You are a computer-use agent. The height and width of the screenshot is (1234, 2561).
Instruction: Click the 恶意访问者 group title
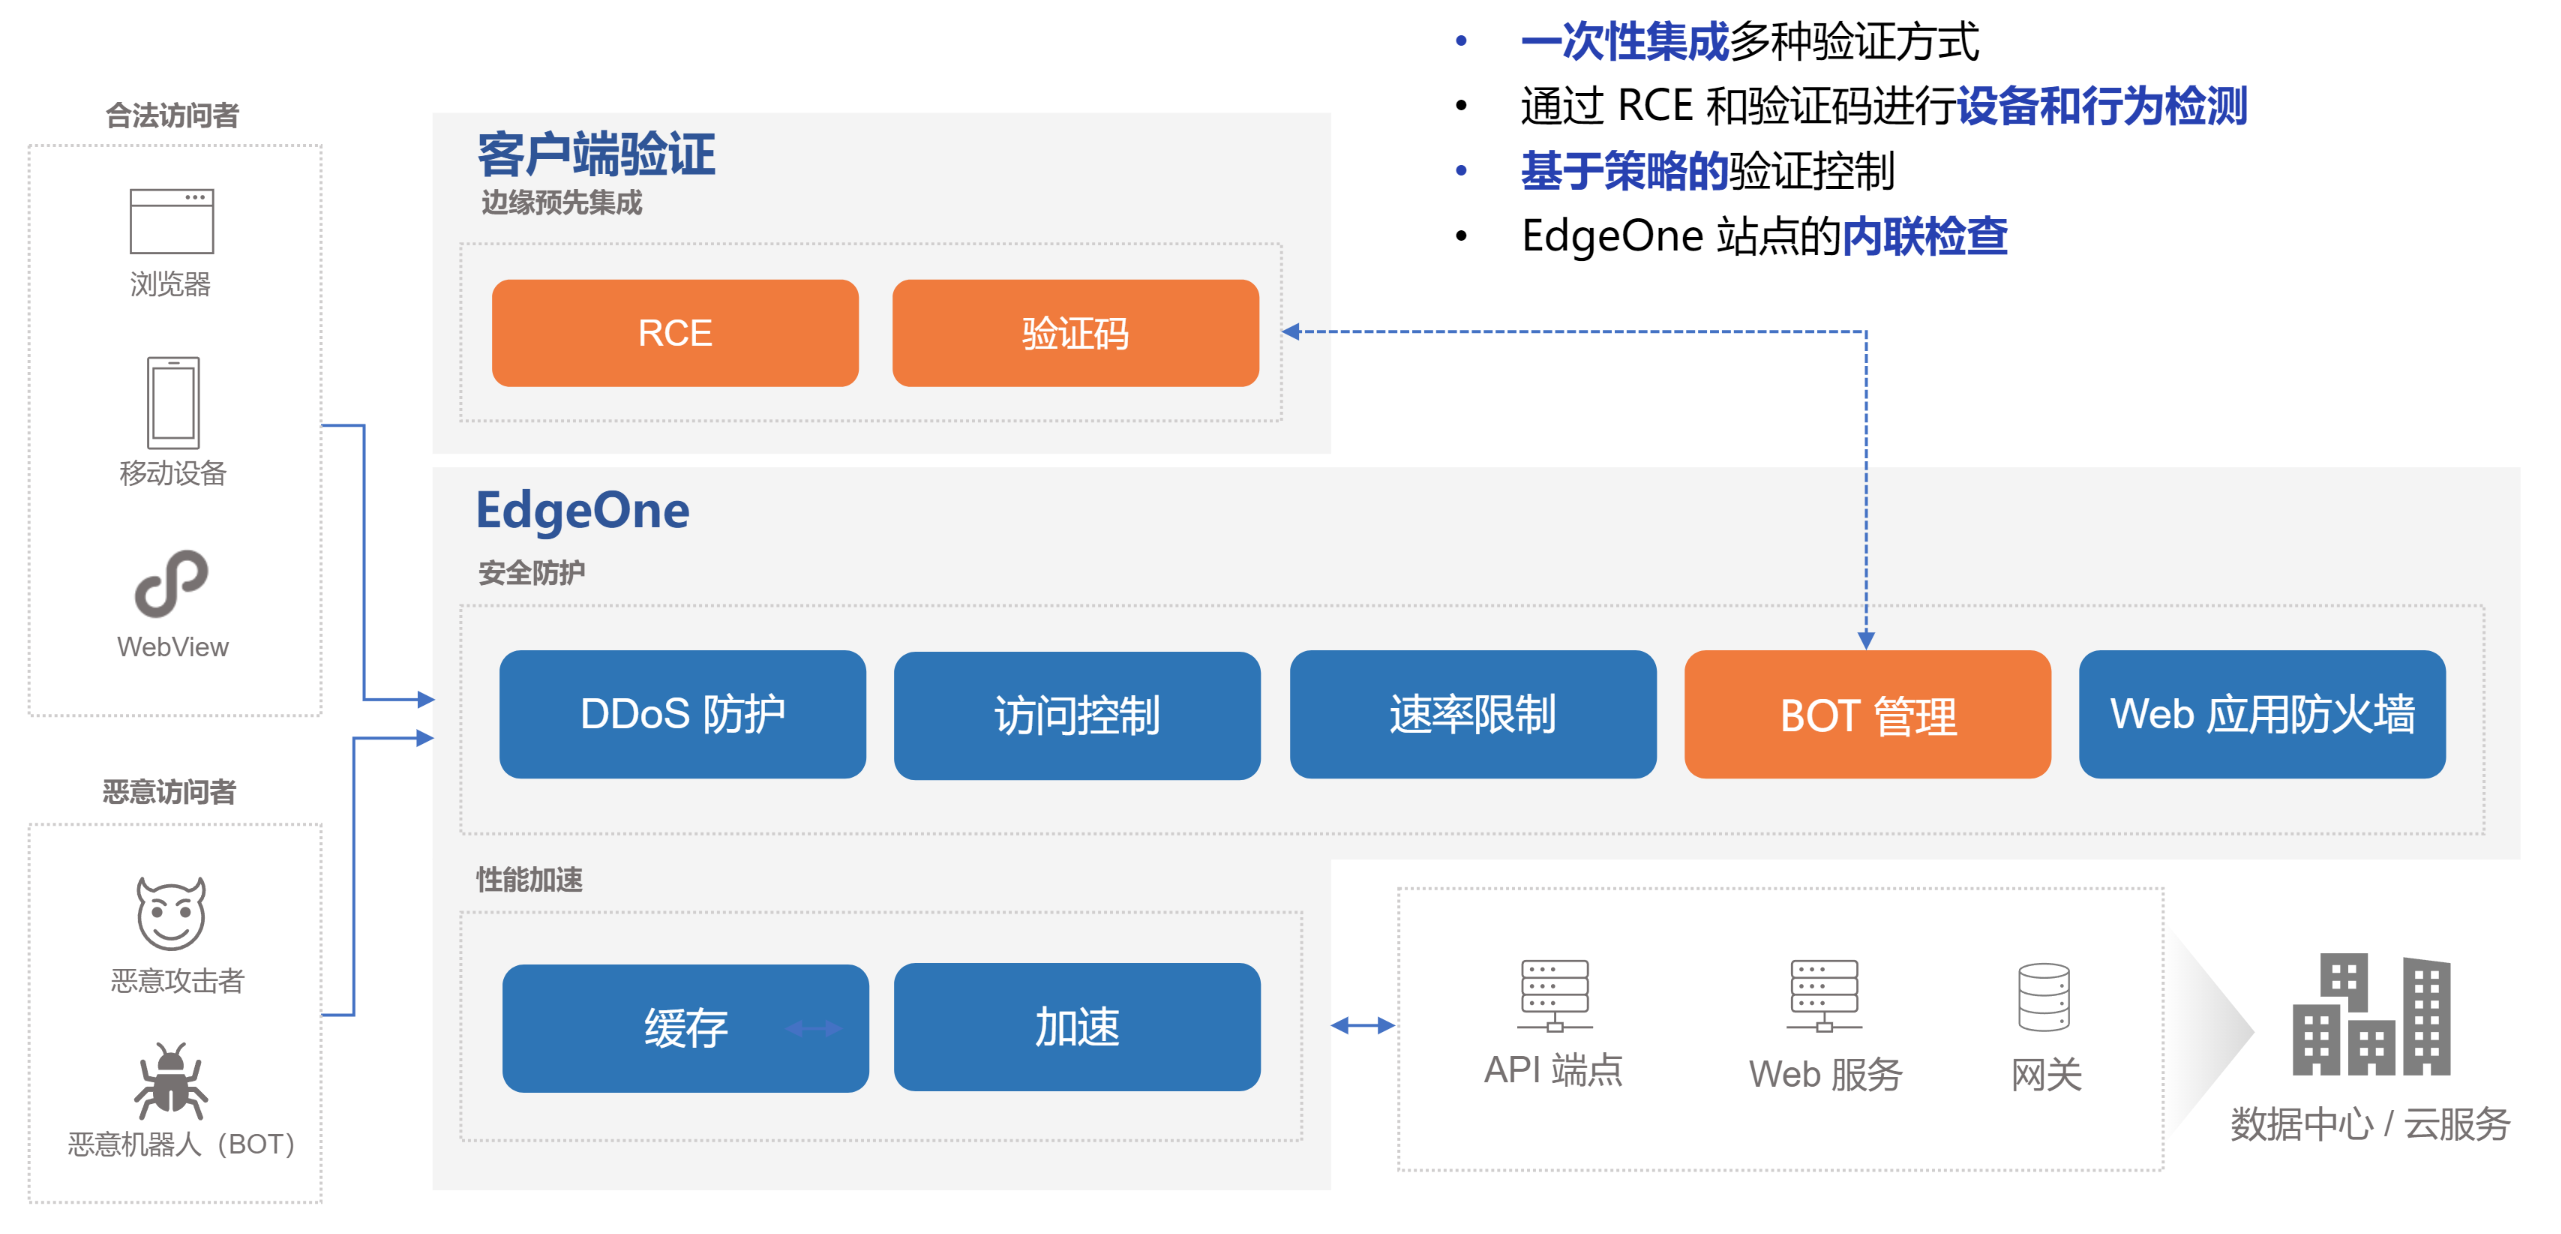click(169, 791)
